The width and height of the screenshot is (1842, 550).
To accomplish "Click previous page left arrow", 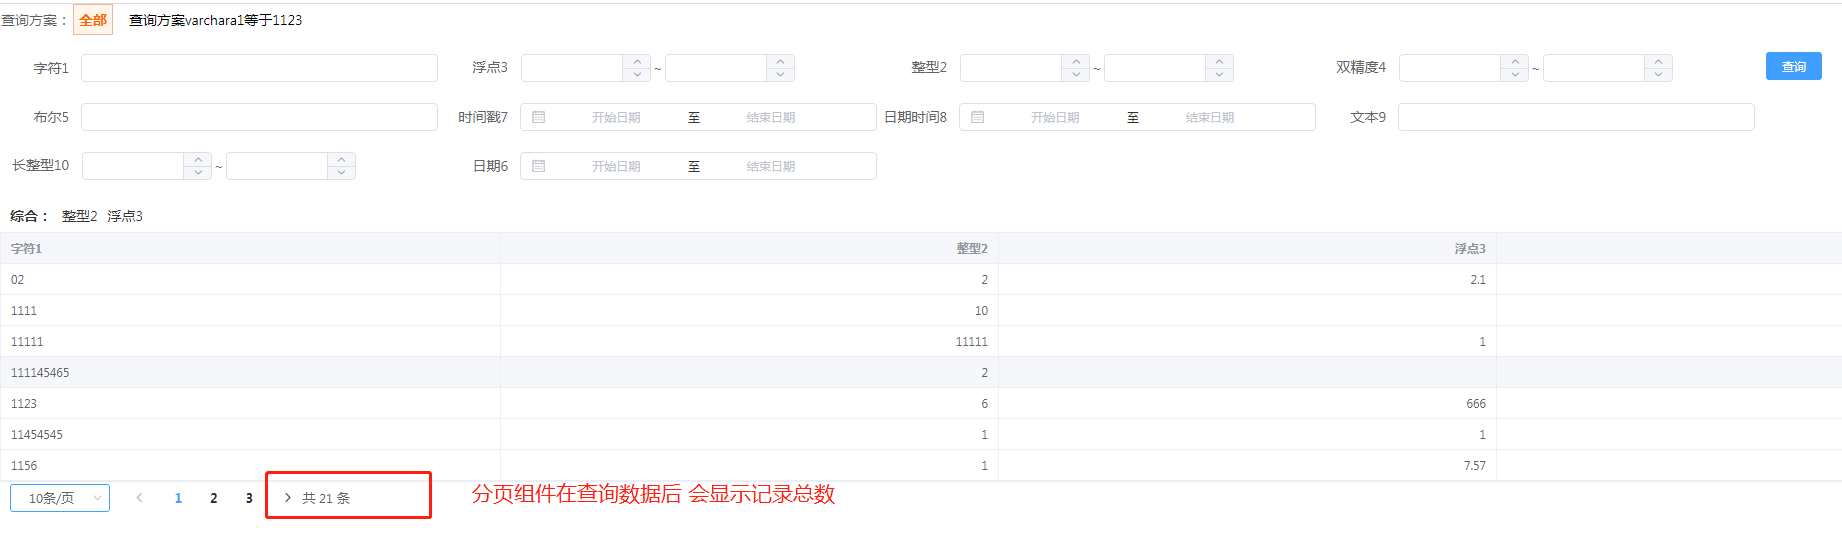I will coord(139,498).
